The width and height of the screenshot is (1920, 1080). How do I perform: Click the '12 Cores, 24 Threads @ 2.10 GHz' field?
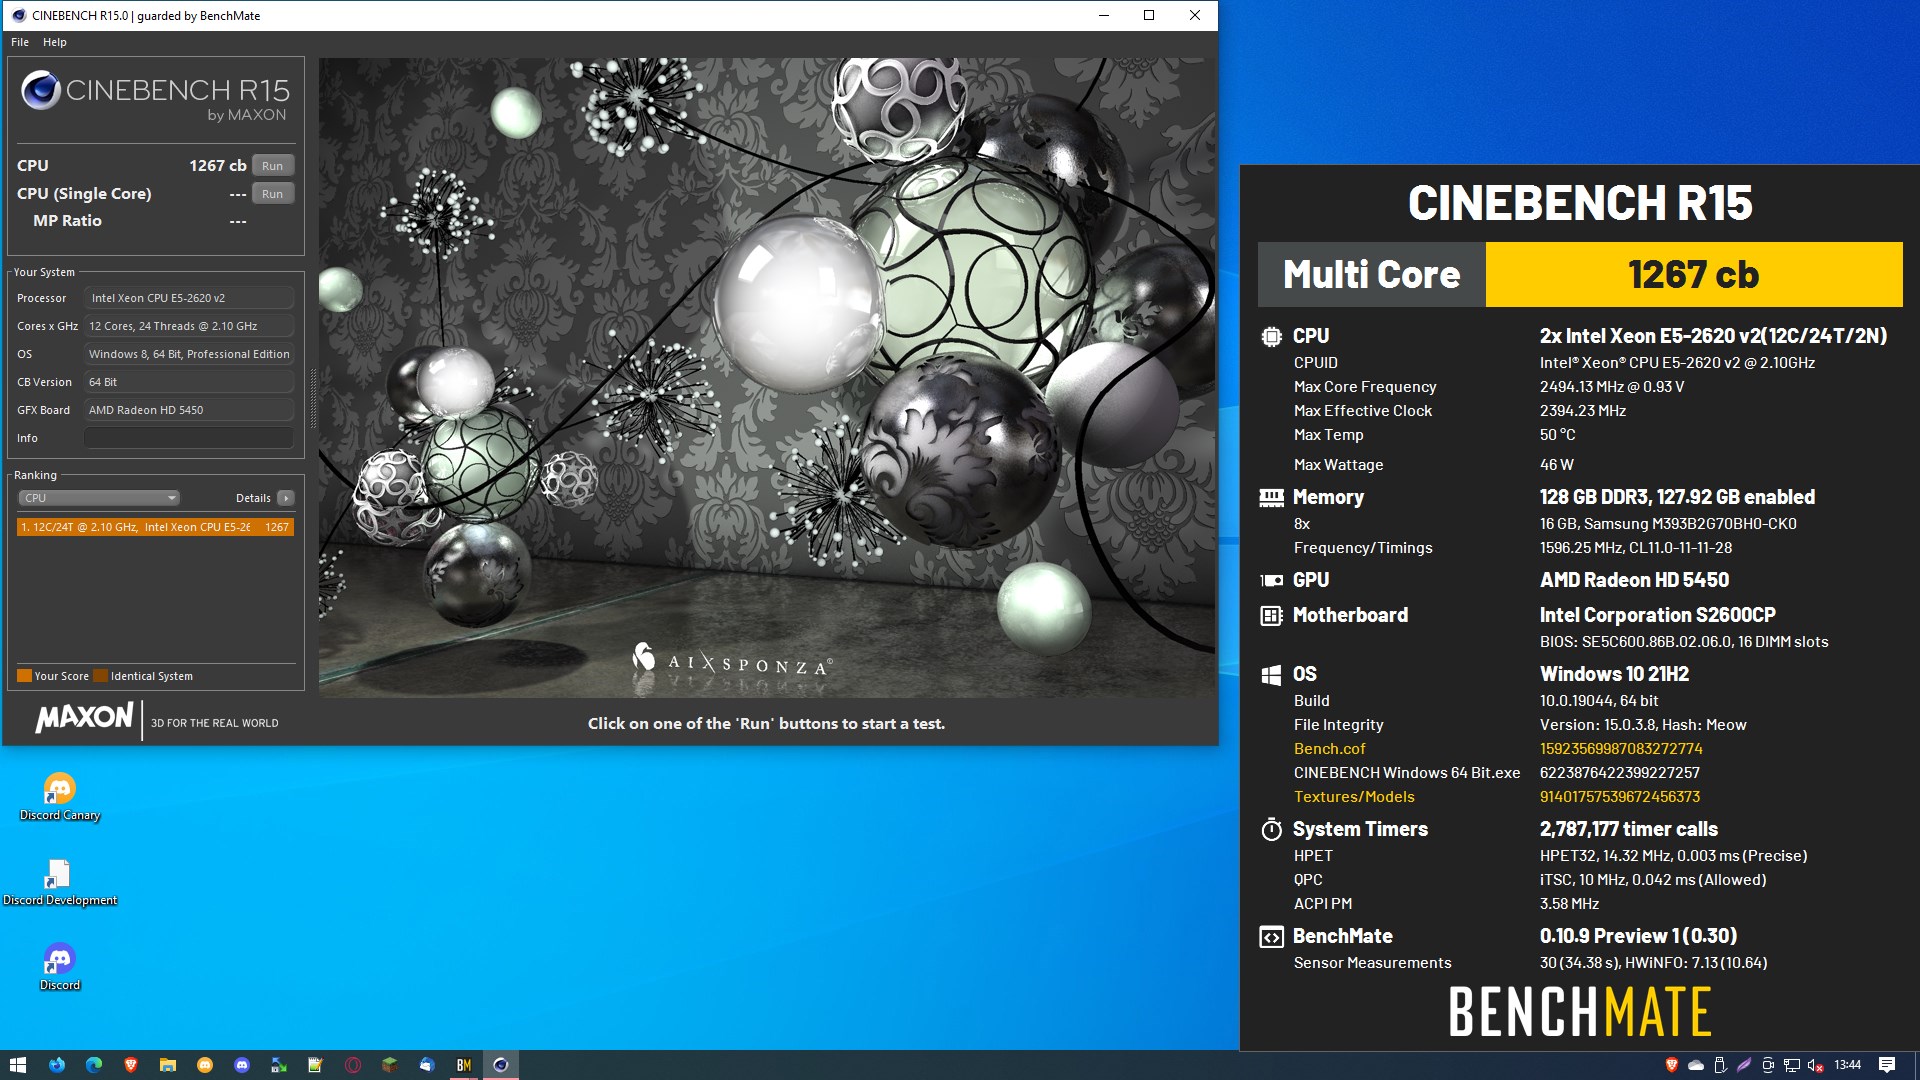tap(189, 326)
